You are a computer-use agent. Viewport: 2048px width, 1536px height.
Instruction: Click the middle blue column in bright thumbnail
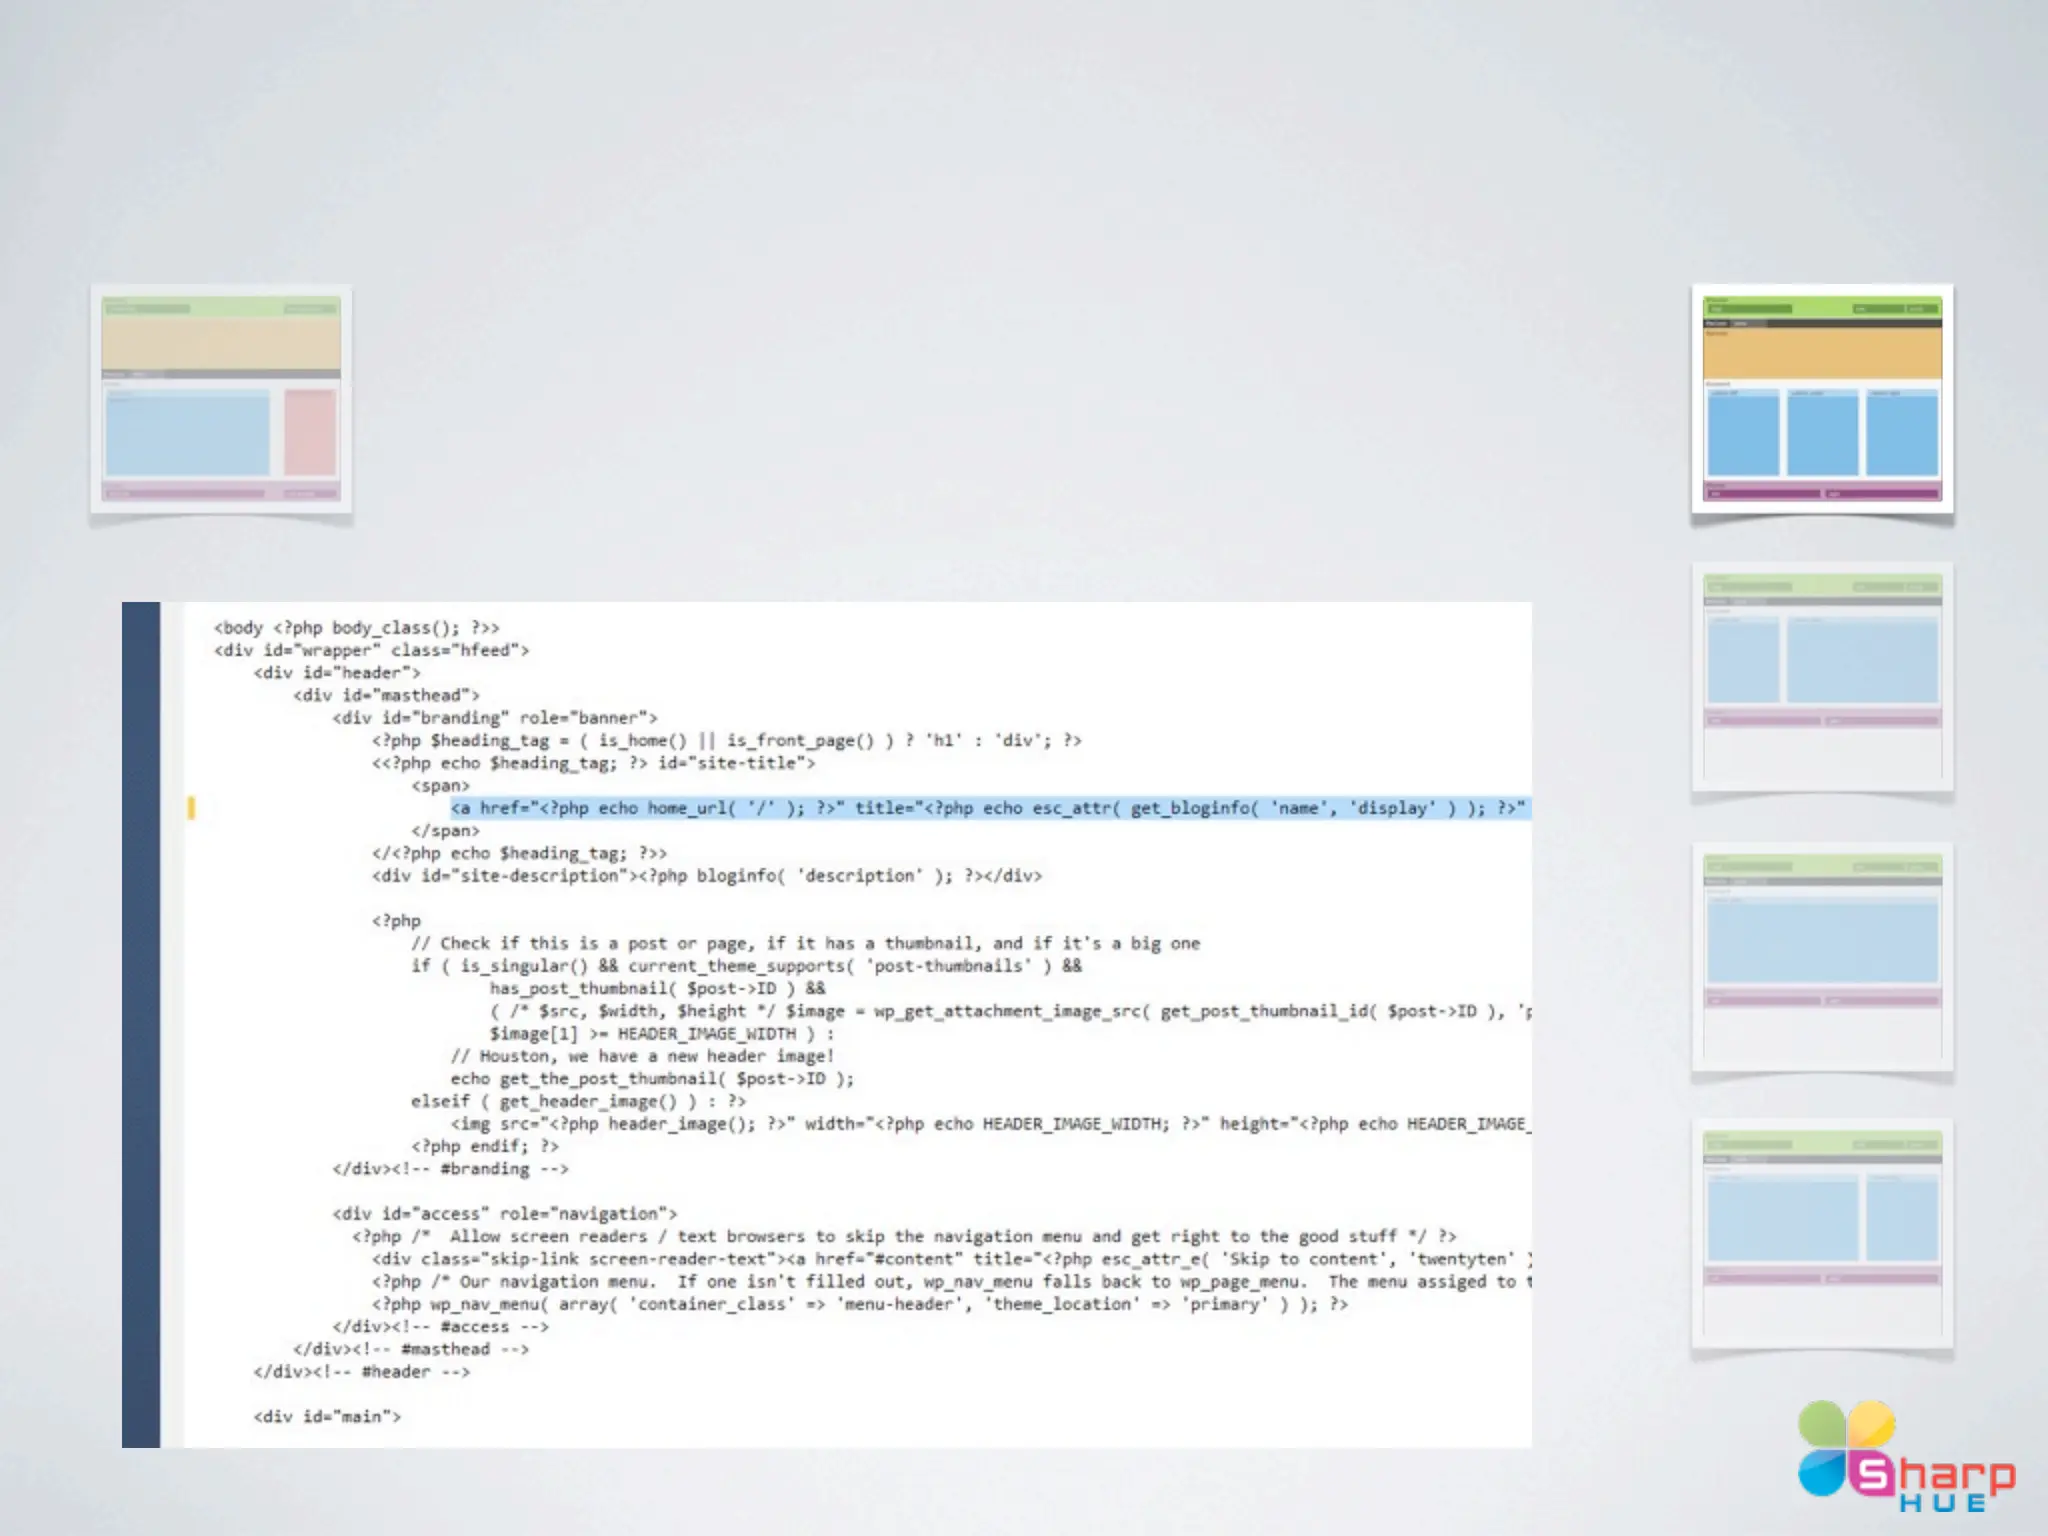tap(1822, 434)
